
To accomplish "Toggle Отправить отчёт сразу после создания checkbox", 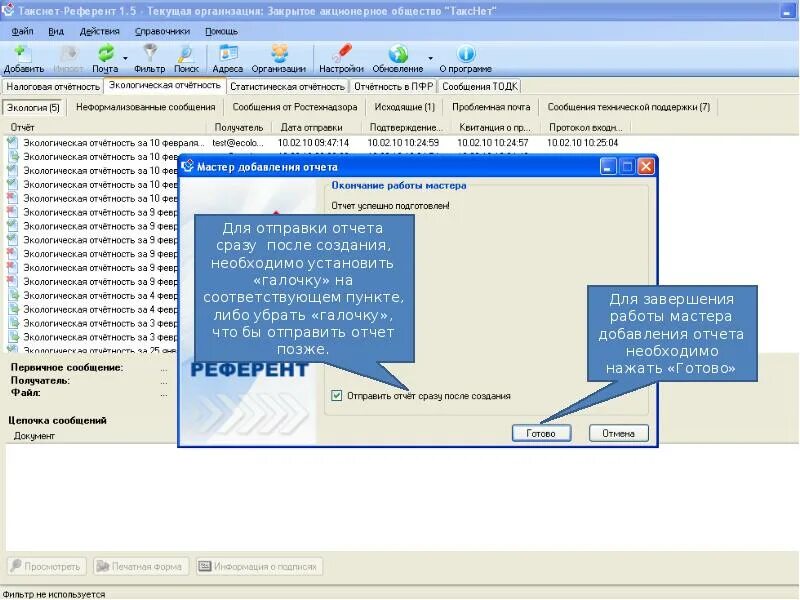I will click(336, 395).
